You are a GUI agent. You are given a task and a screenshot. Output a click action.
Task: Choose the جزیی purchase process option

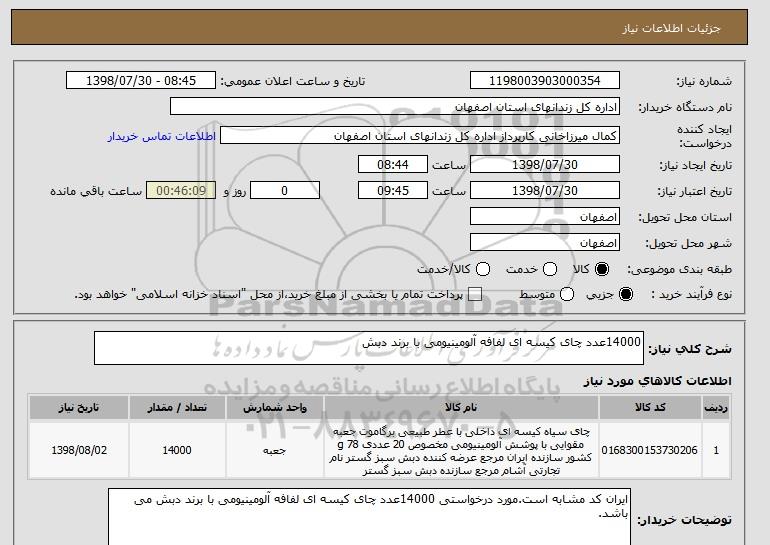pos(626,295)
